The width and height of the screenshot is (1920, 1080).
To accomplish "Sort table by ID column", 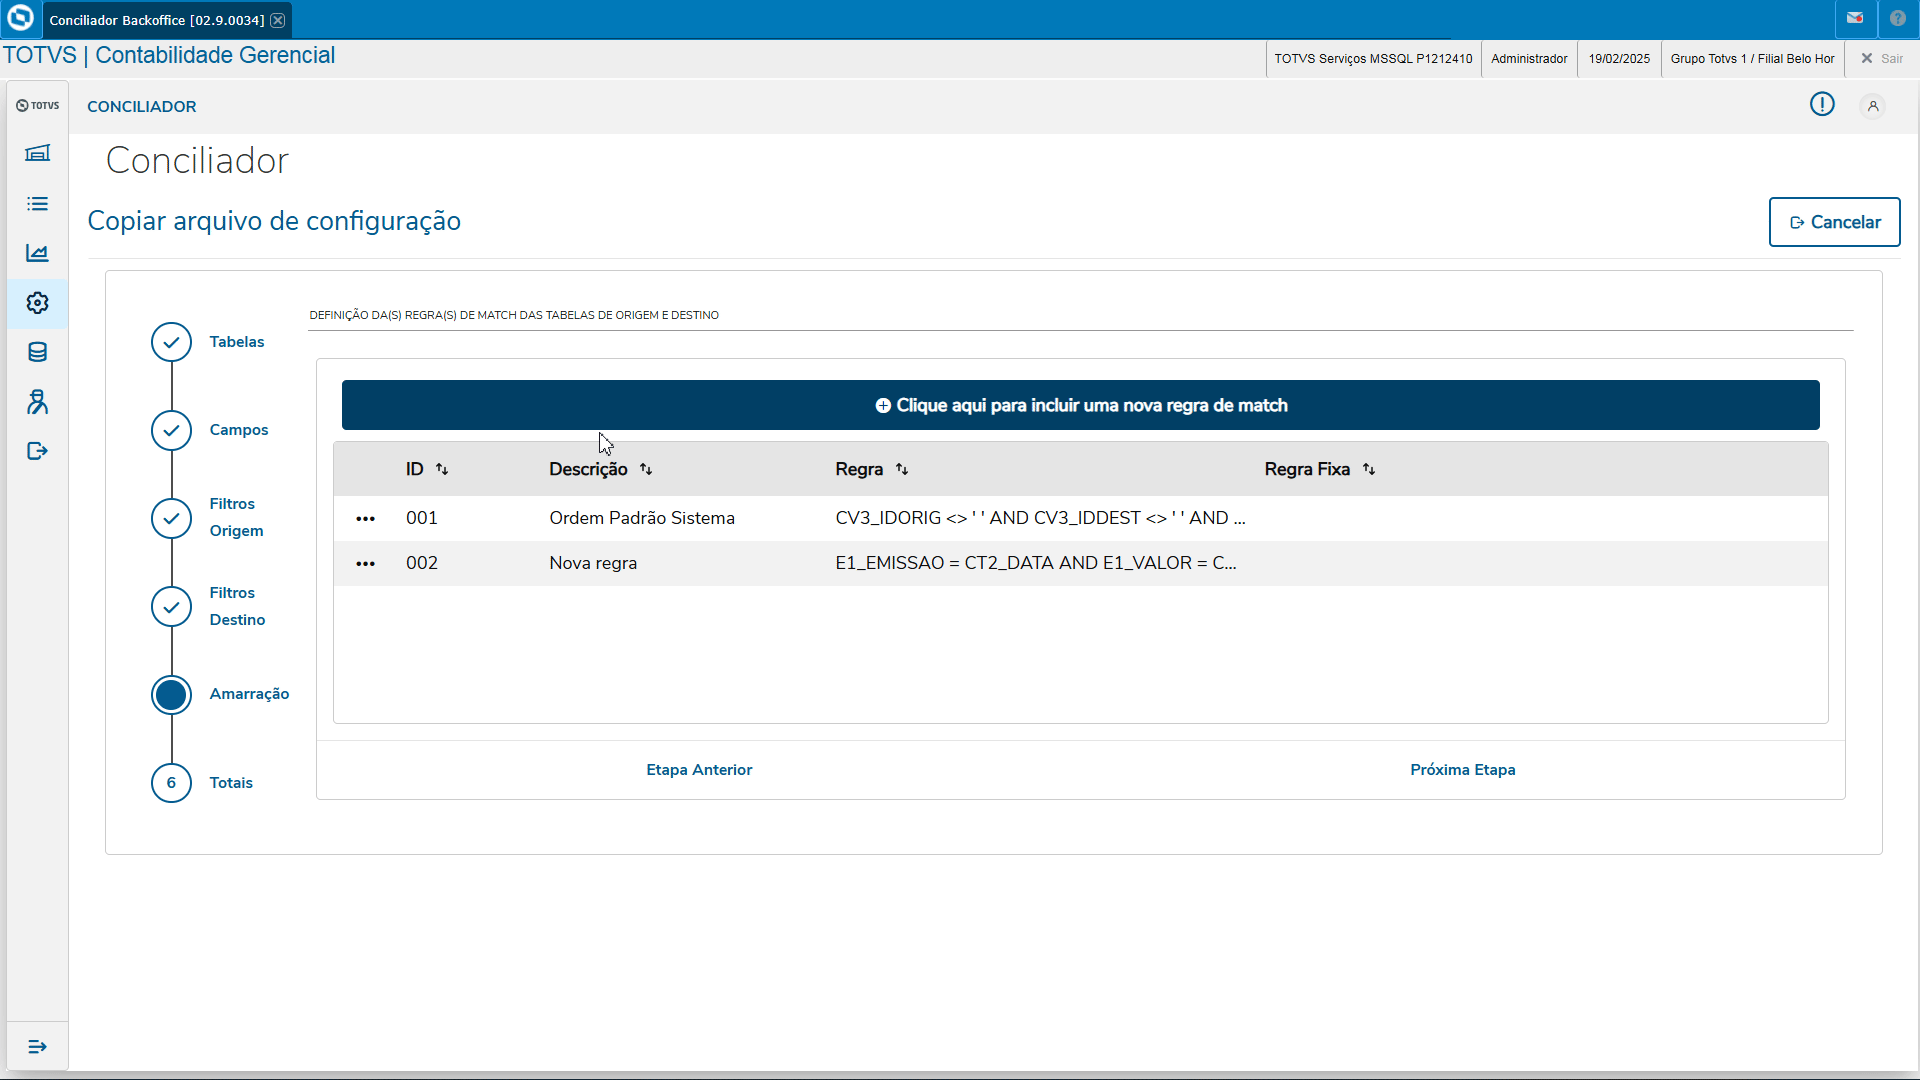I will pos(442,470).
